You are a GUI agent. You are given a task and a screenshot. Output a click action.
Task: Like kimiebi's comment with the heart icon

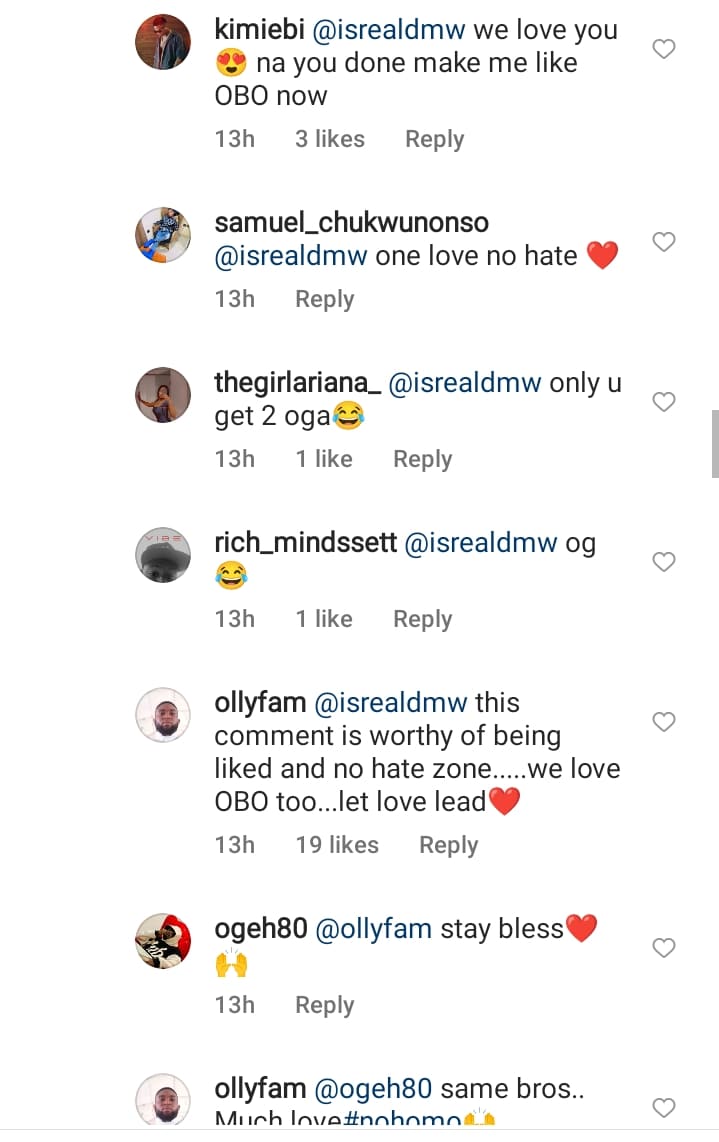[x=664, y=49]
